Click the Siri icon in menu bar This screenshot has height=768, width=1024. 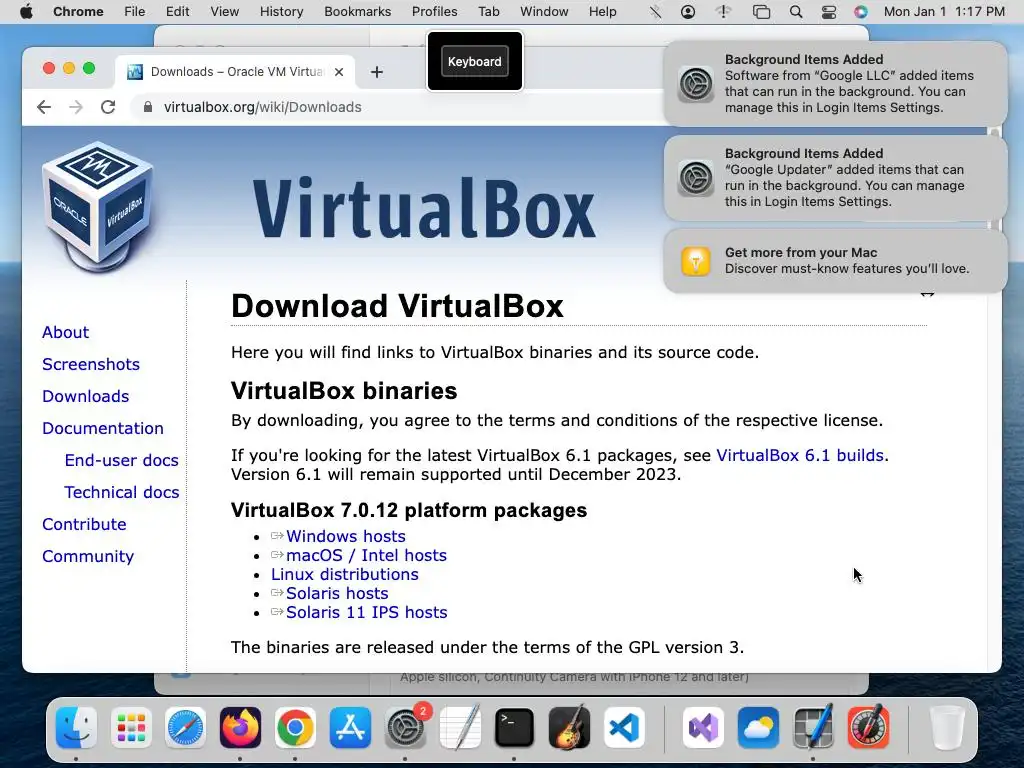click(x=861, y=12)
